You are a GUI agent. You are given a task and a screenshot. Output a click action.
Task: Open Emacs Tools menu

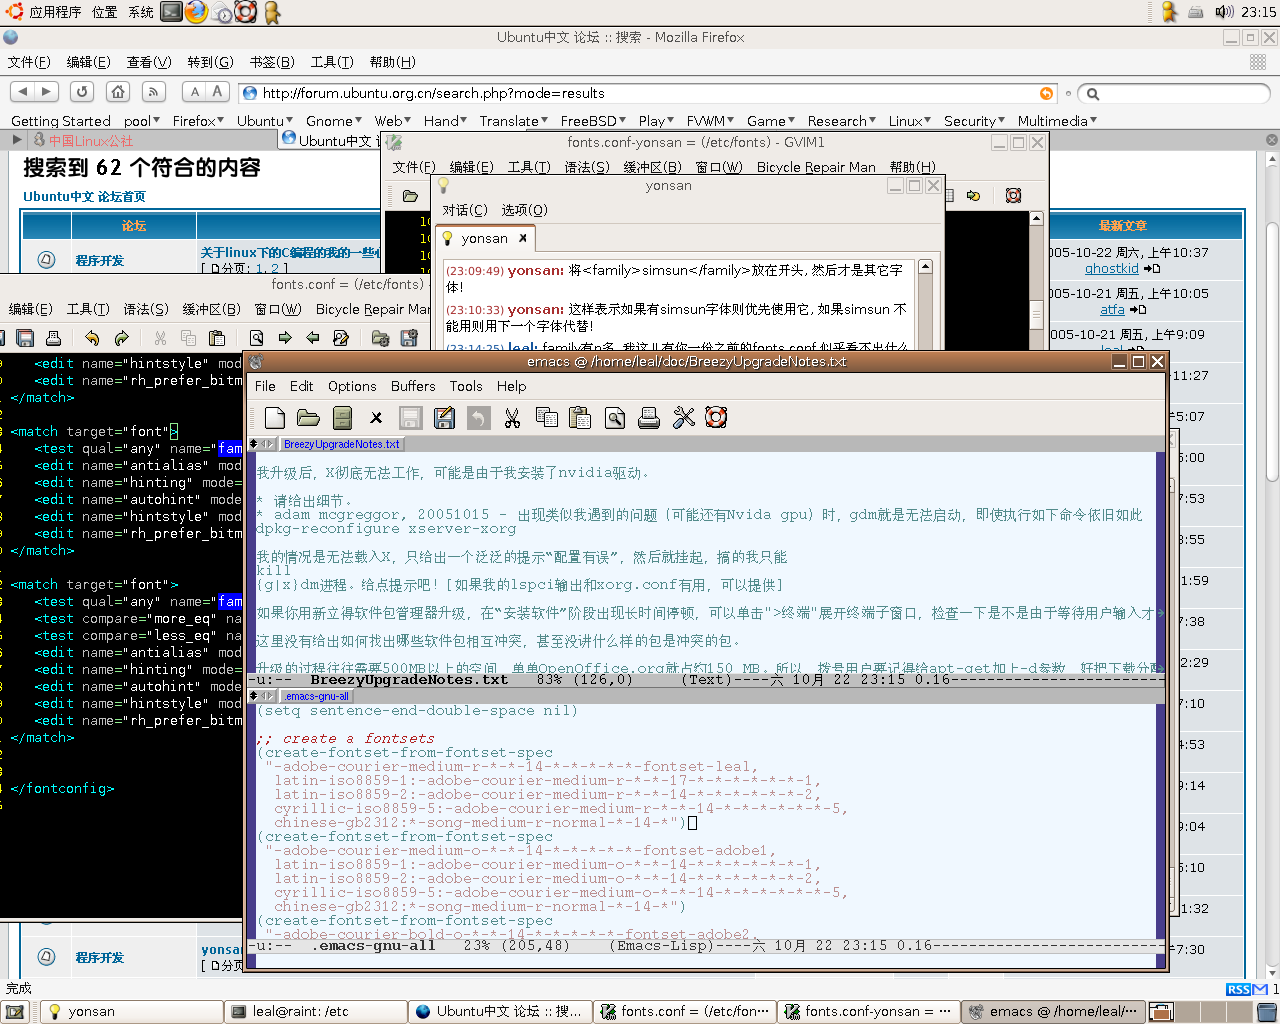pyautogui.click(x=466, y=386)
